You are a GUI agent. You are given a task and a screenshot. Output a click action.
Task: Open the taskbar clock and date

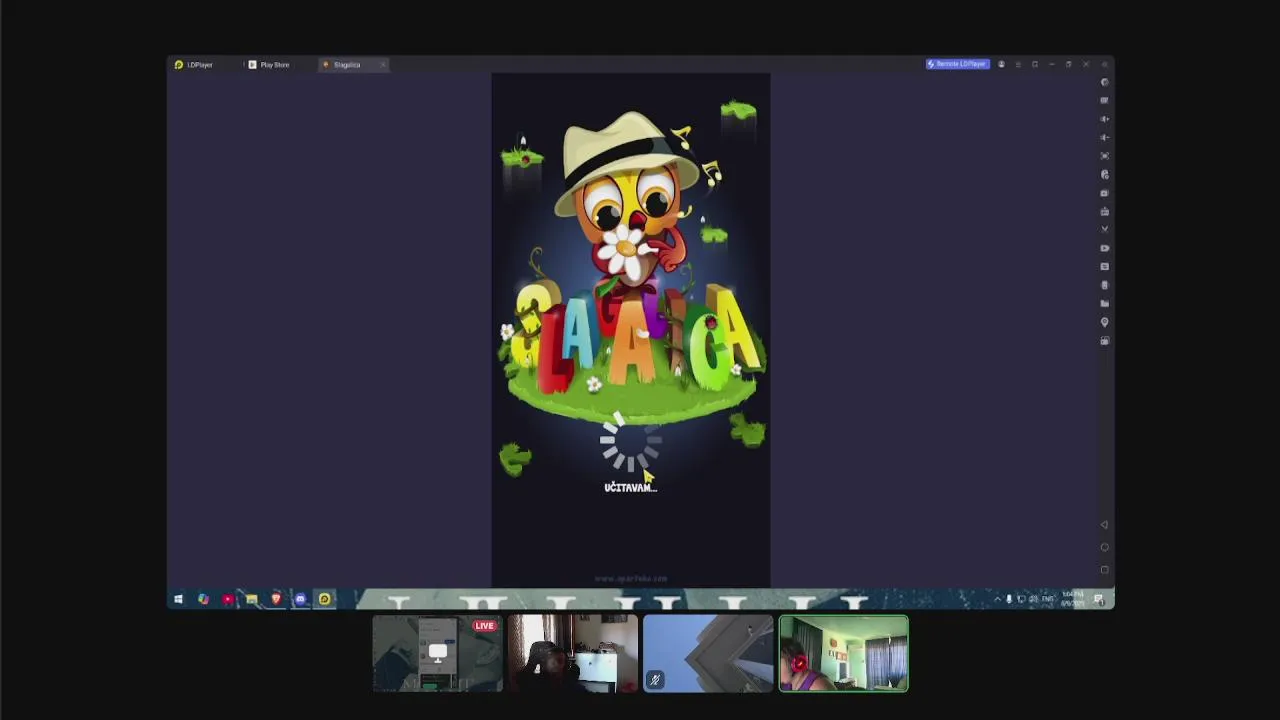pos(1071,599)
